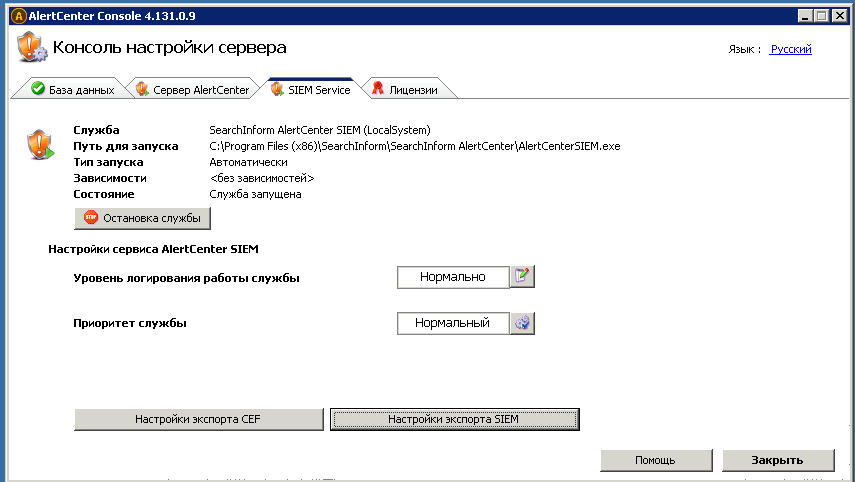
Task: Click the <без зависимостей> value
Action: tap(262, 178)
